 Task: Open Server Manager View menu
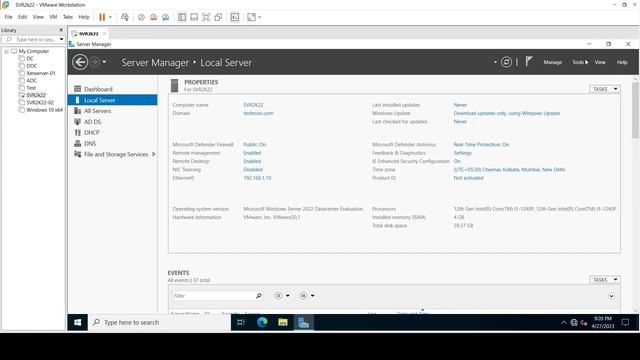[x=600, y=62]
